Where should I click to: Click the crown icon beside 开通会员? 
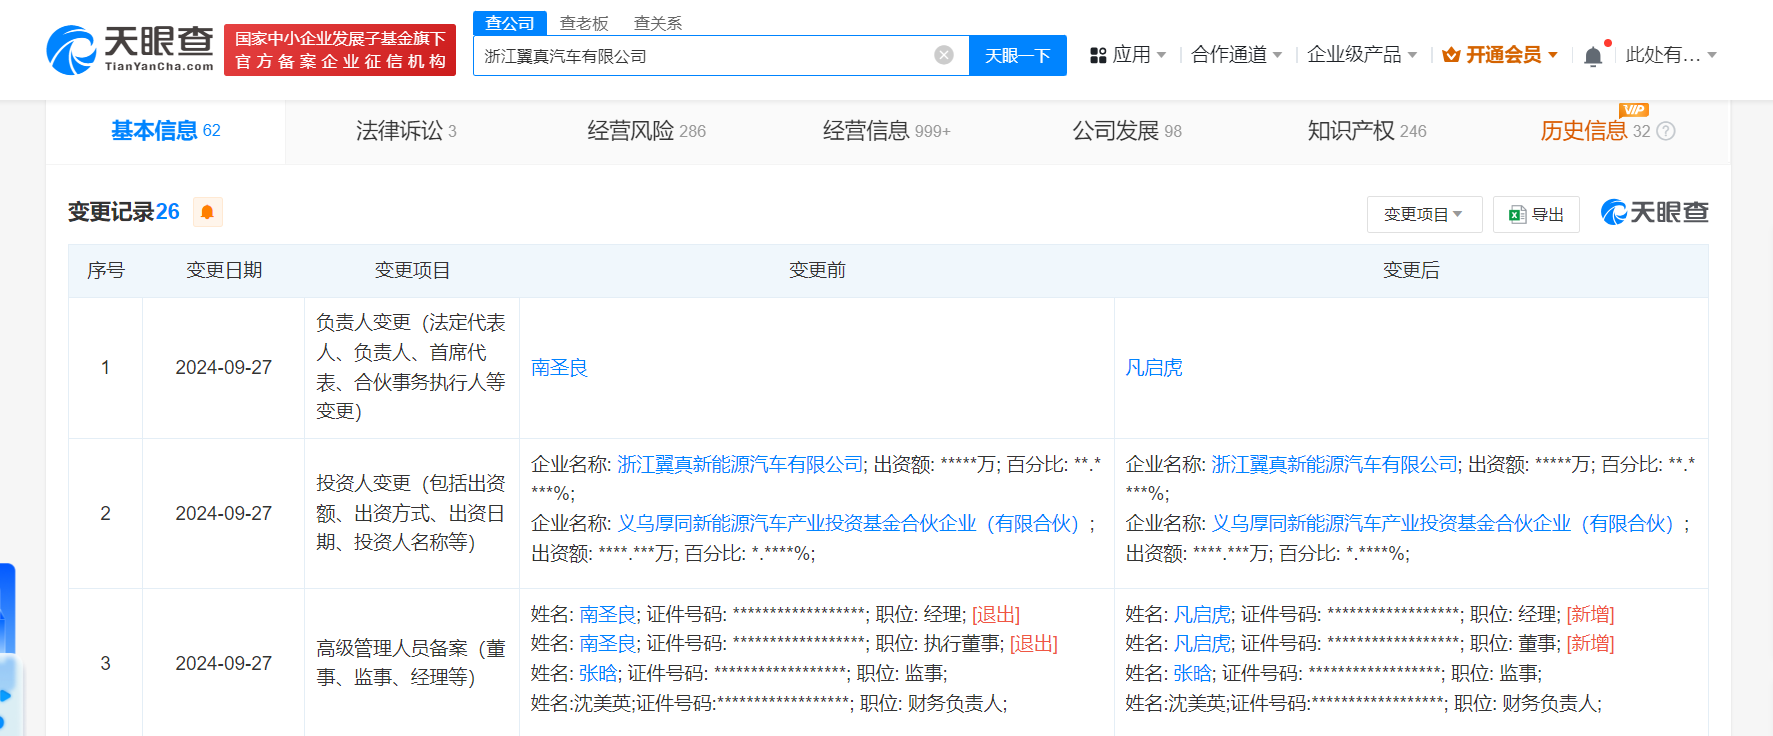pyautogui.click(x=1451, y=55)
